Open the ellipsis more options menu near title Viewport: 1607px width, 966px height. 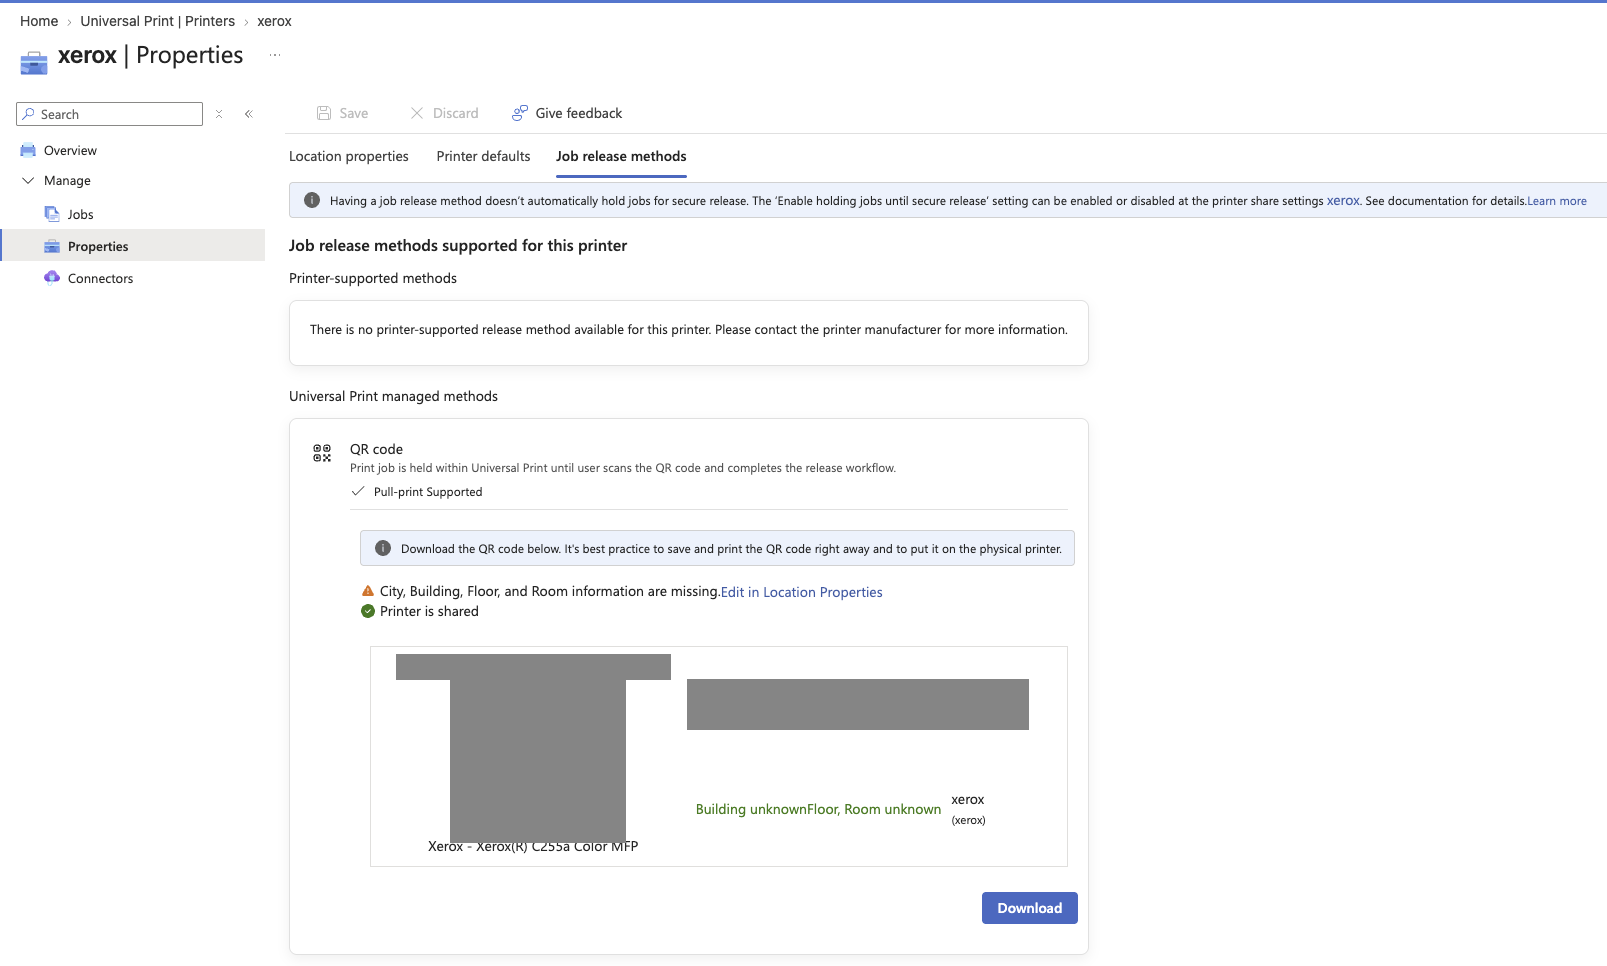pos(275,55)
